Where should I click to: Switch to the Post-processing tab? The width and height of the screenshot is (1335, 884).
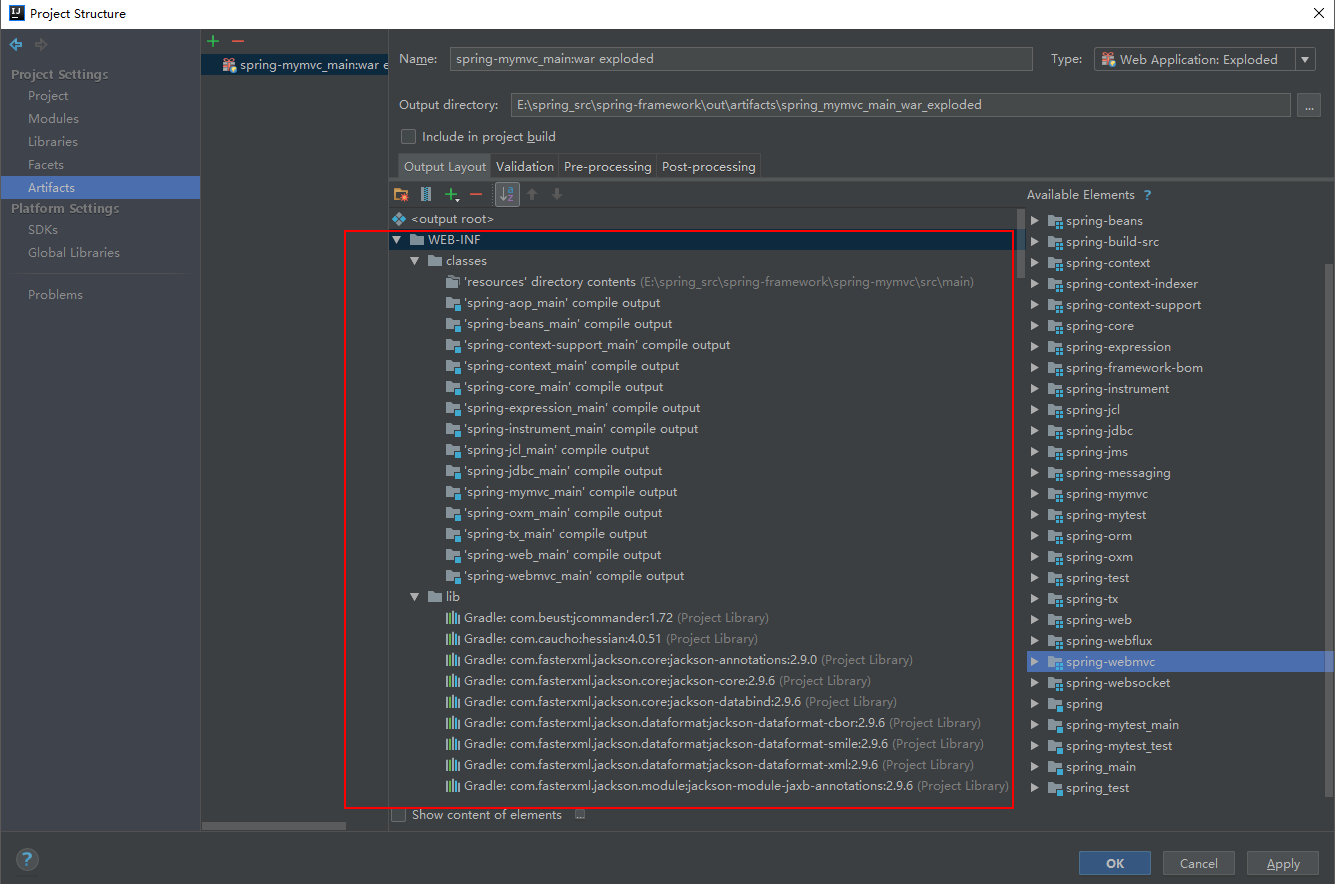(x=709, y=167)
